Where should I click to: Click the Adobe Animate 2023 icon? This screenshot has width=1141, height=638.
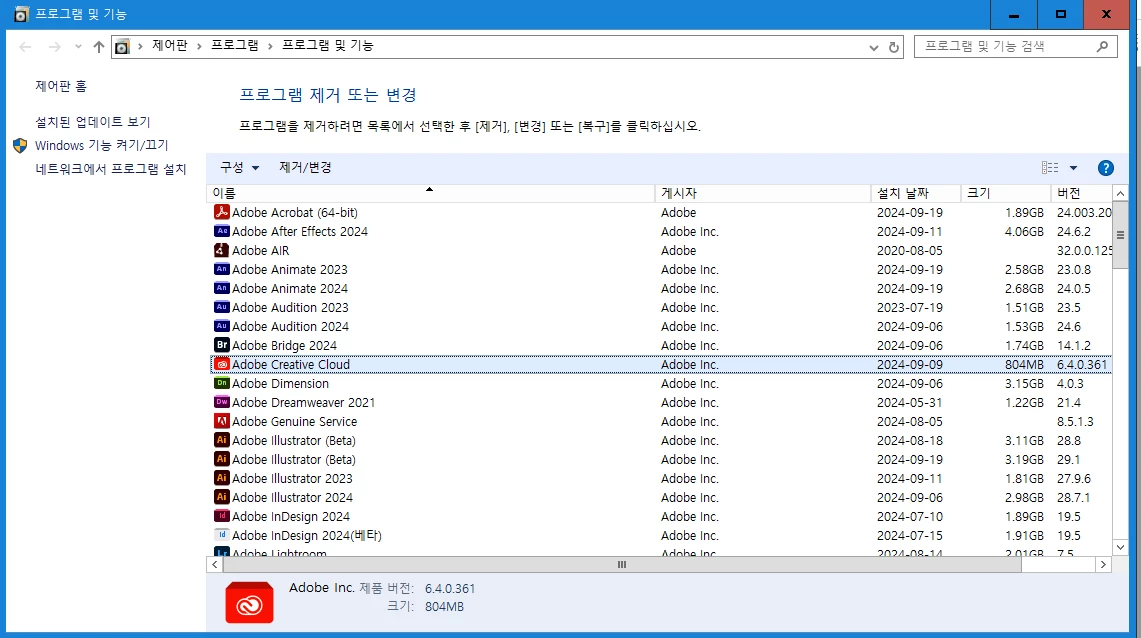pos(222,269)
